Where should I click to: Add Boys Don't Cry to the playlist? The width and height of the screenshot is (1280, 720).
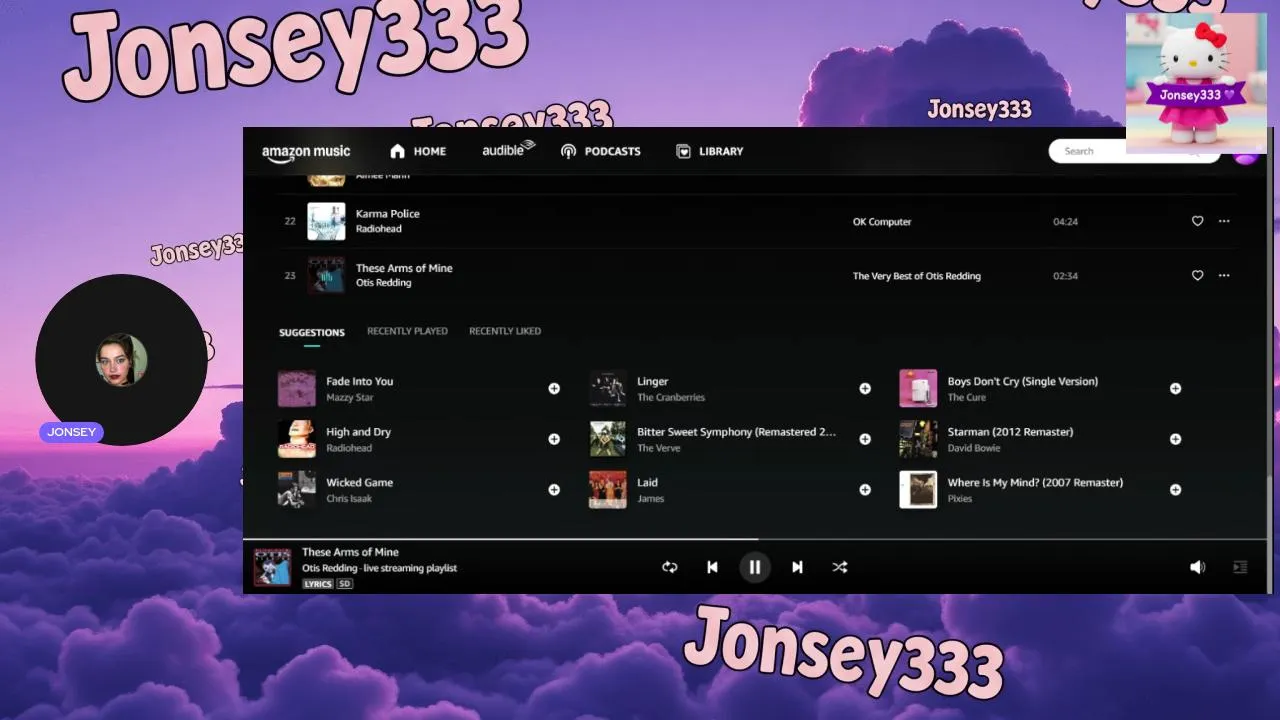(x=1176, y=388)
